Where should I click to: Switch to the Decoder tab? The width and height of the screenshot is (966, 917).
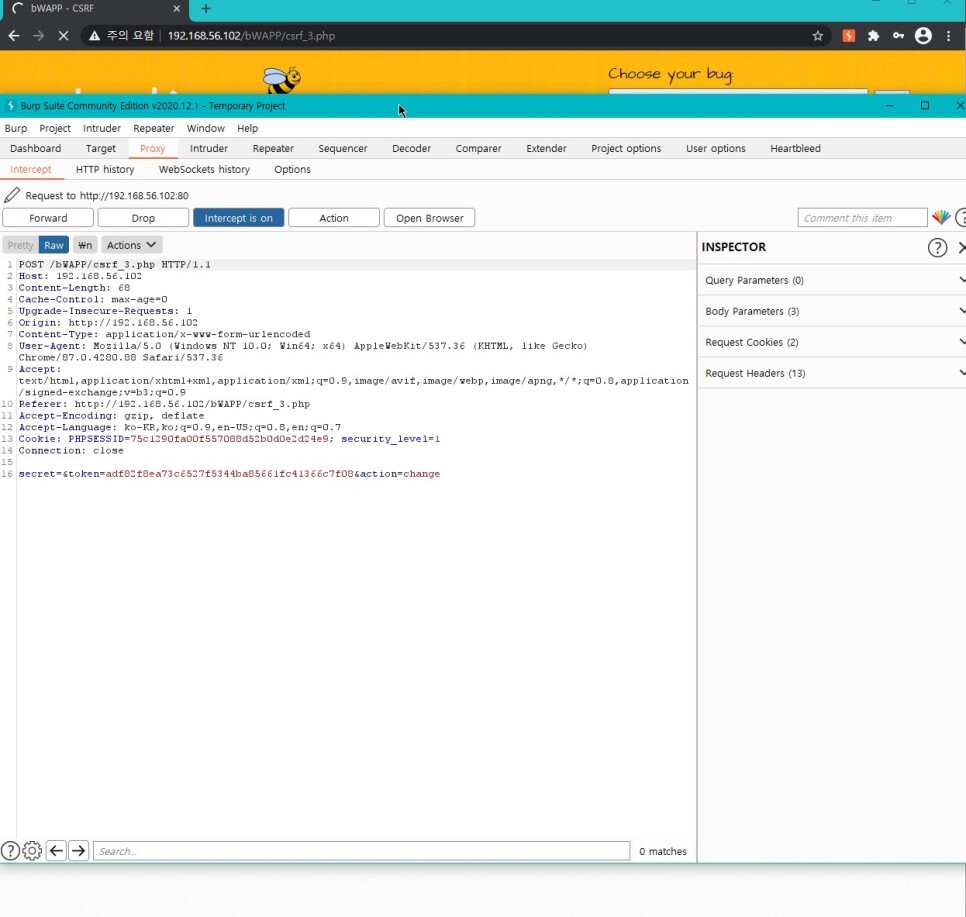tap(412, 149)
